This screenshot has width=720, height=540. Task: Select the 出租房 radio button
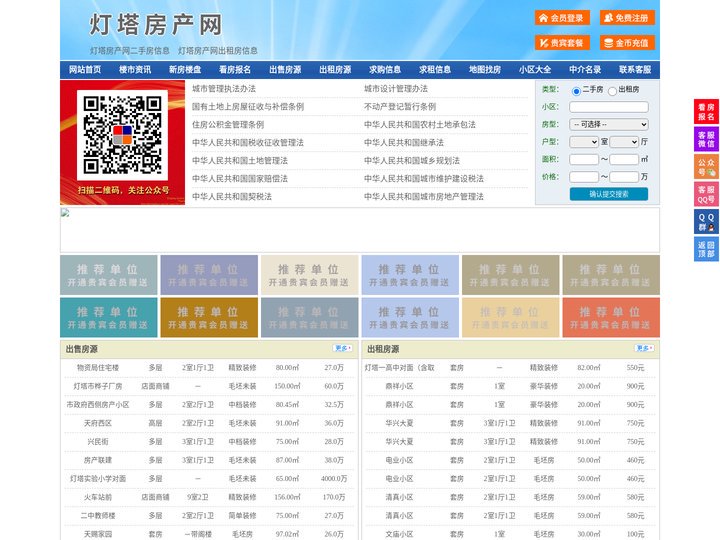pos(612,91)
